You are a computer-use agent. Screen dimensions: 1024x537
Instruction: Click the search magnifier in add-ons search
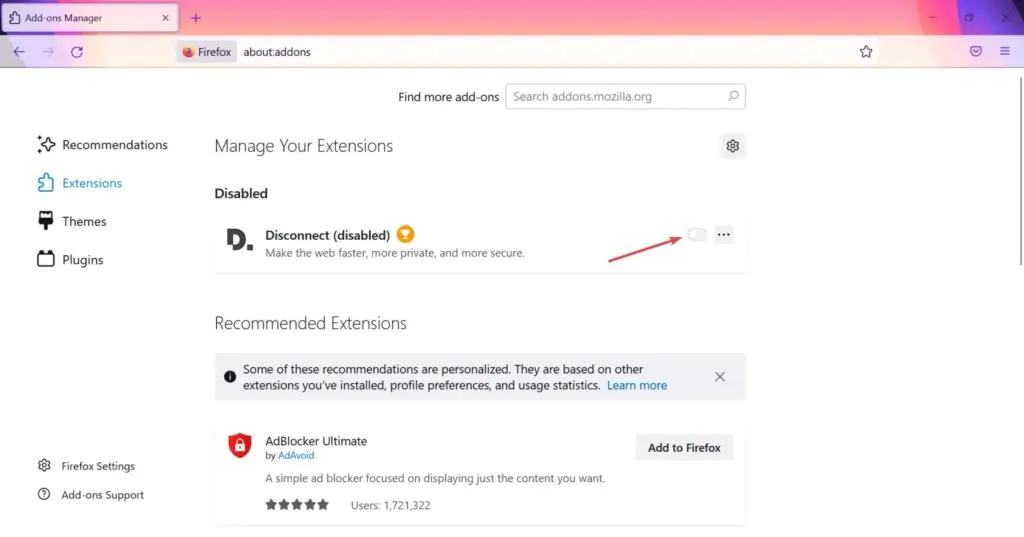(733, 96)
